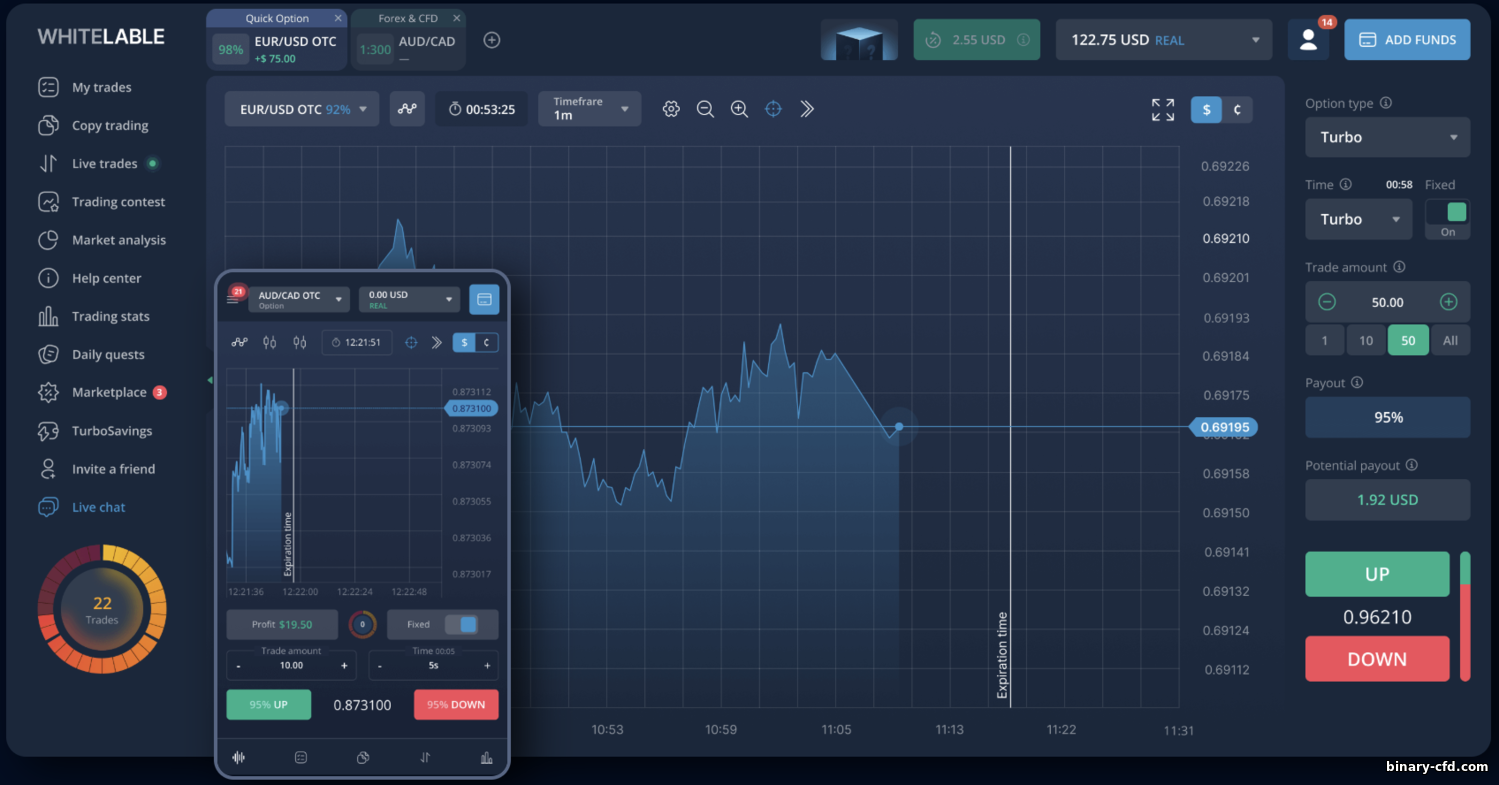Viewport: 1499px width, 785px height.
Task: Zoom out the chart with minus magnifier
Action: tap(705, 109)
